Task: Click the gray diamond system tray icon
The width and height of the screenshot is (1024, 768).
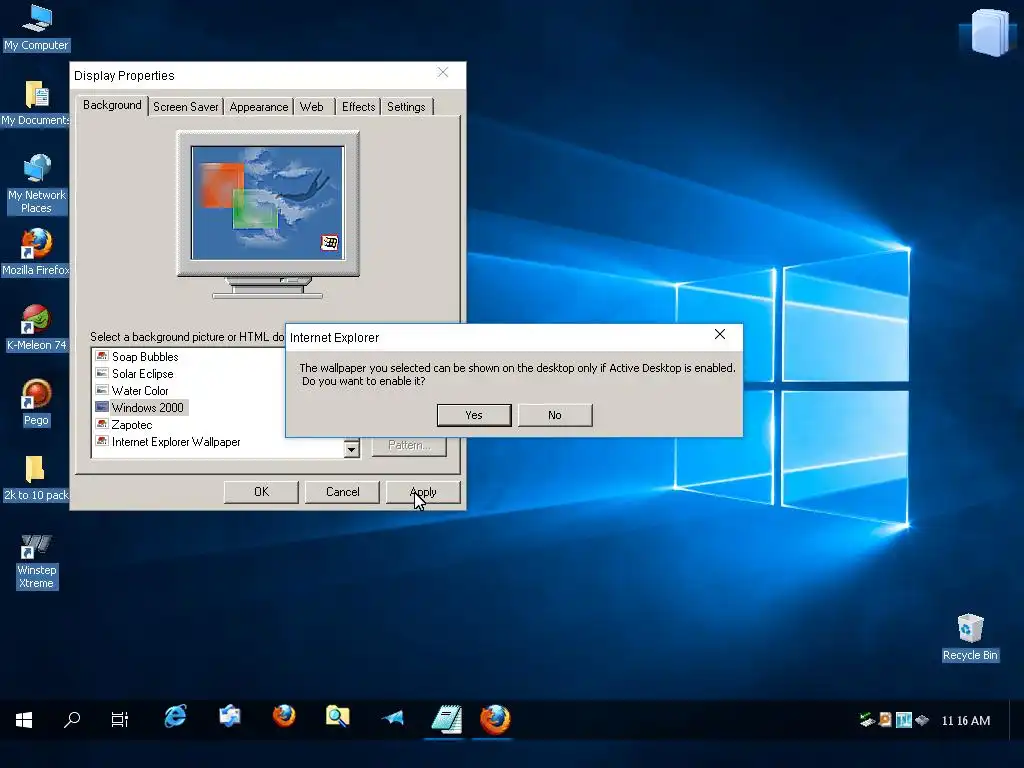Action: (x=921, y=720)
